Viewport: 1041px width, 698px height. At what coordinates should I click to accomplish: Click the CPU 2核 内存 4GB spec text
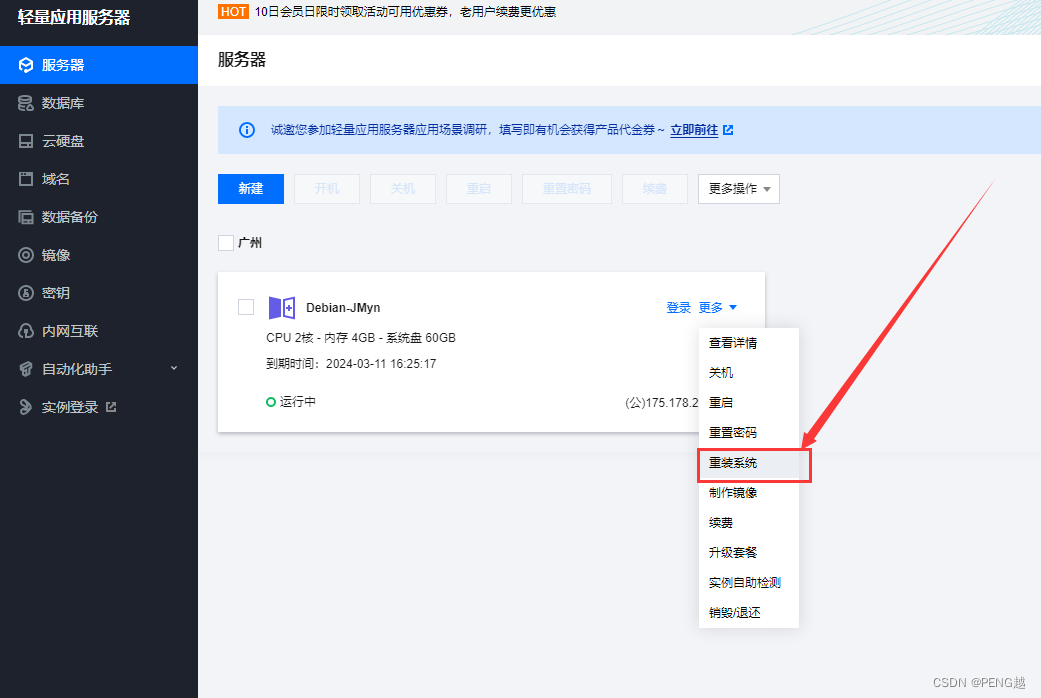click(x=361, y=337)
